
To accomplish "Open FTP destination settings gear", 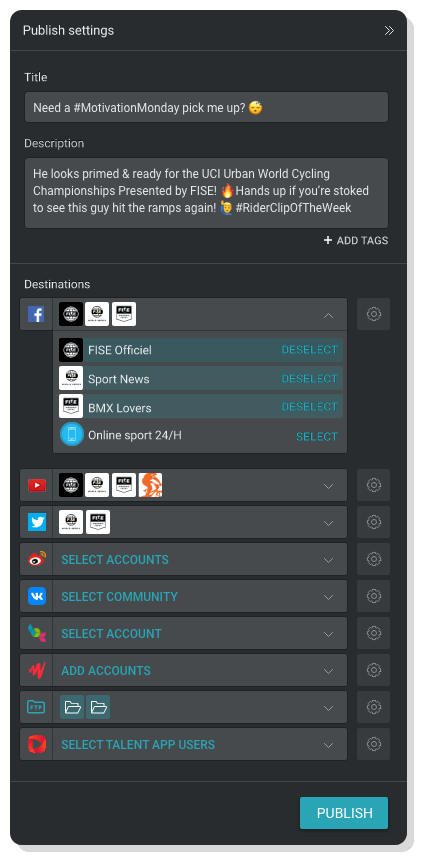I will (373, 707).
